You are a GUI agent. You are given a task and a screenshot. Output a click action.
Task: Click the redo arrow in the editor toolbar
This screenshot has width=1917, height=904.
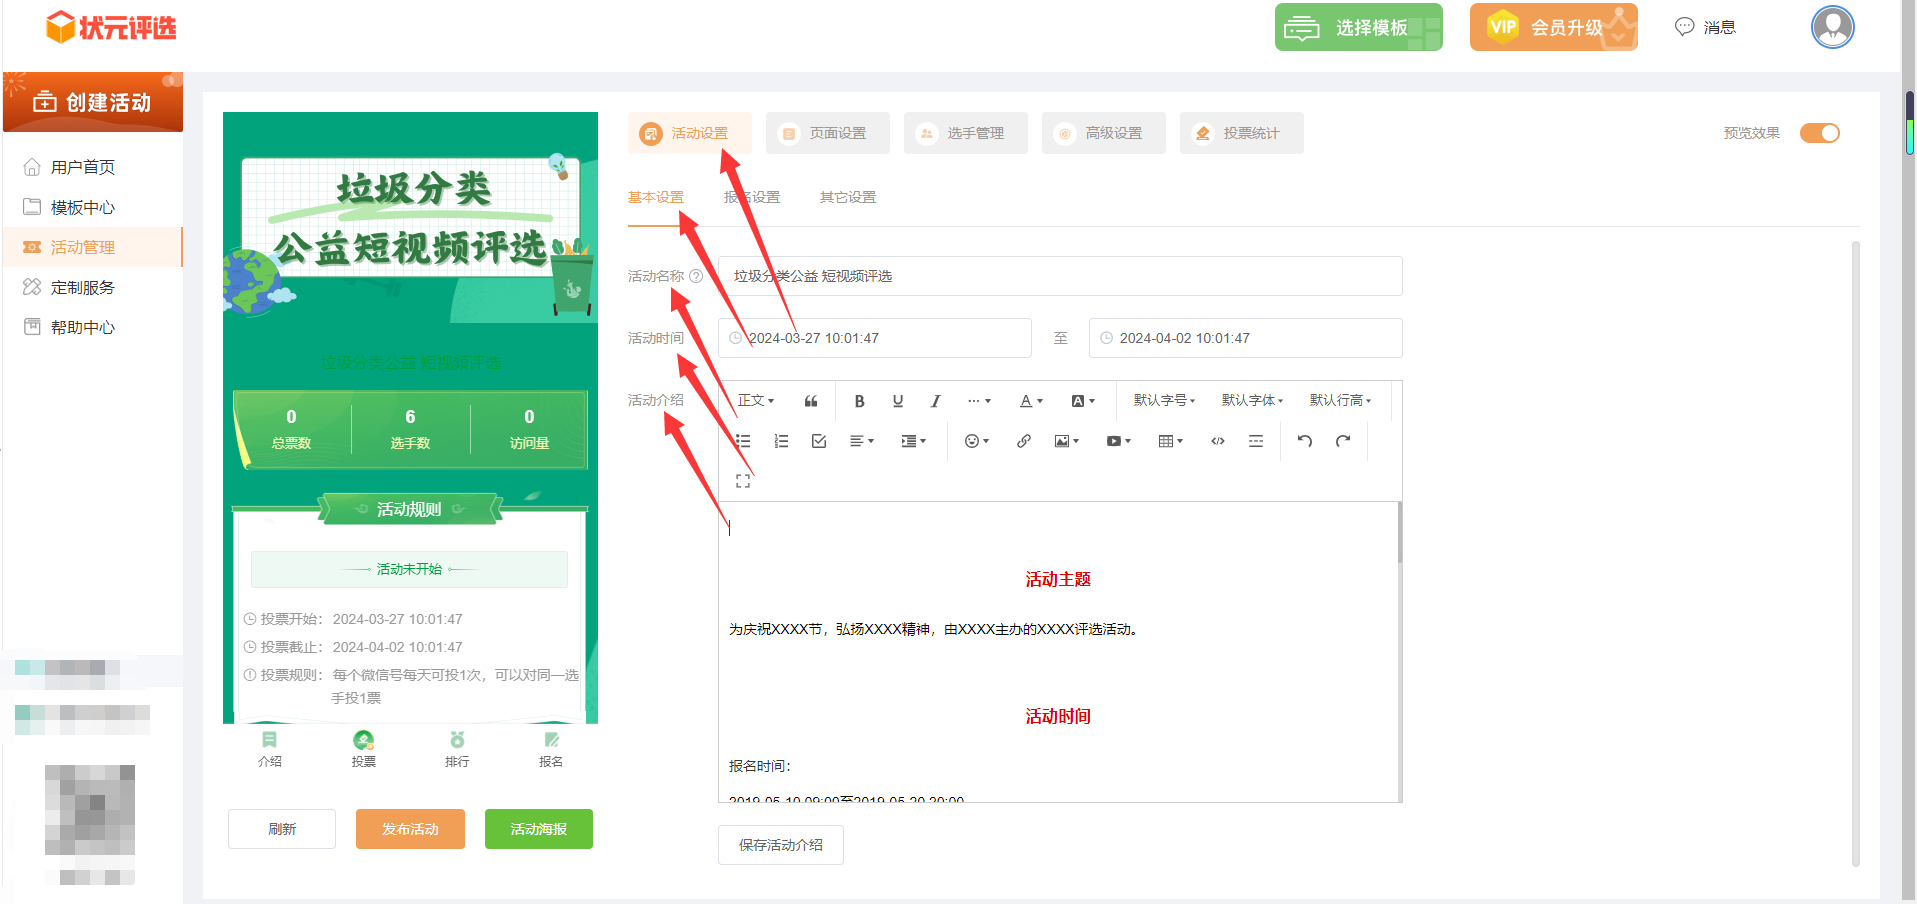[1343, 441]
